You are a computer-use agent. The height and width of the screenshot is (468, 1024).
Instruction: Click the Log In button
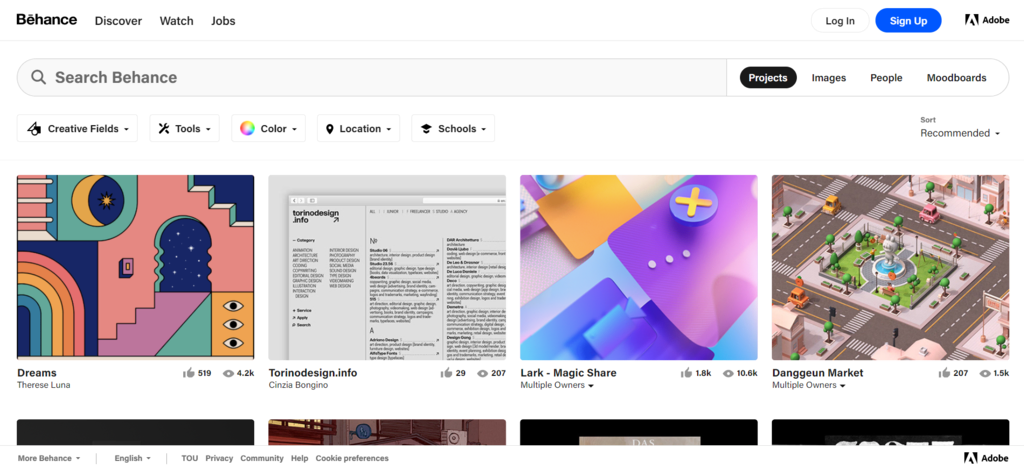click(840, 21)
